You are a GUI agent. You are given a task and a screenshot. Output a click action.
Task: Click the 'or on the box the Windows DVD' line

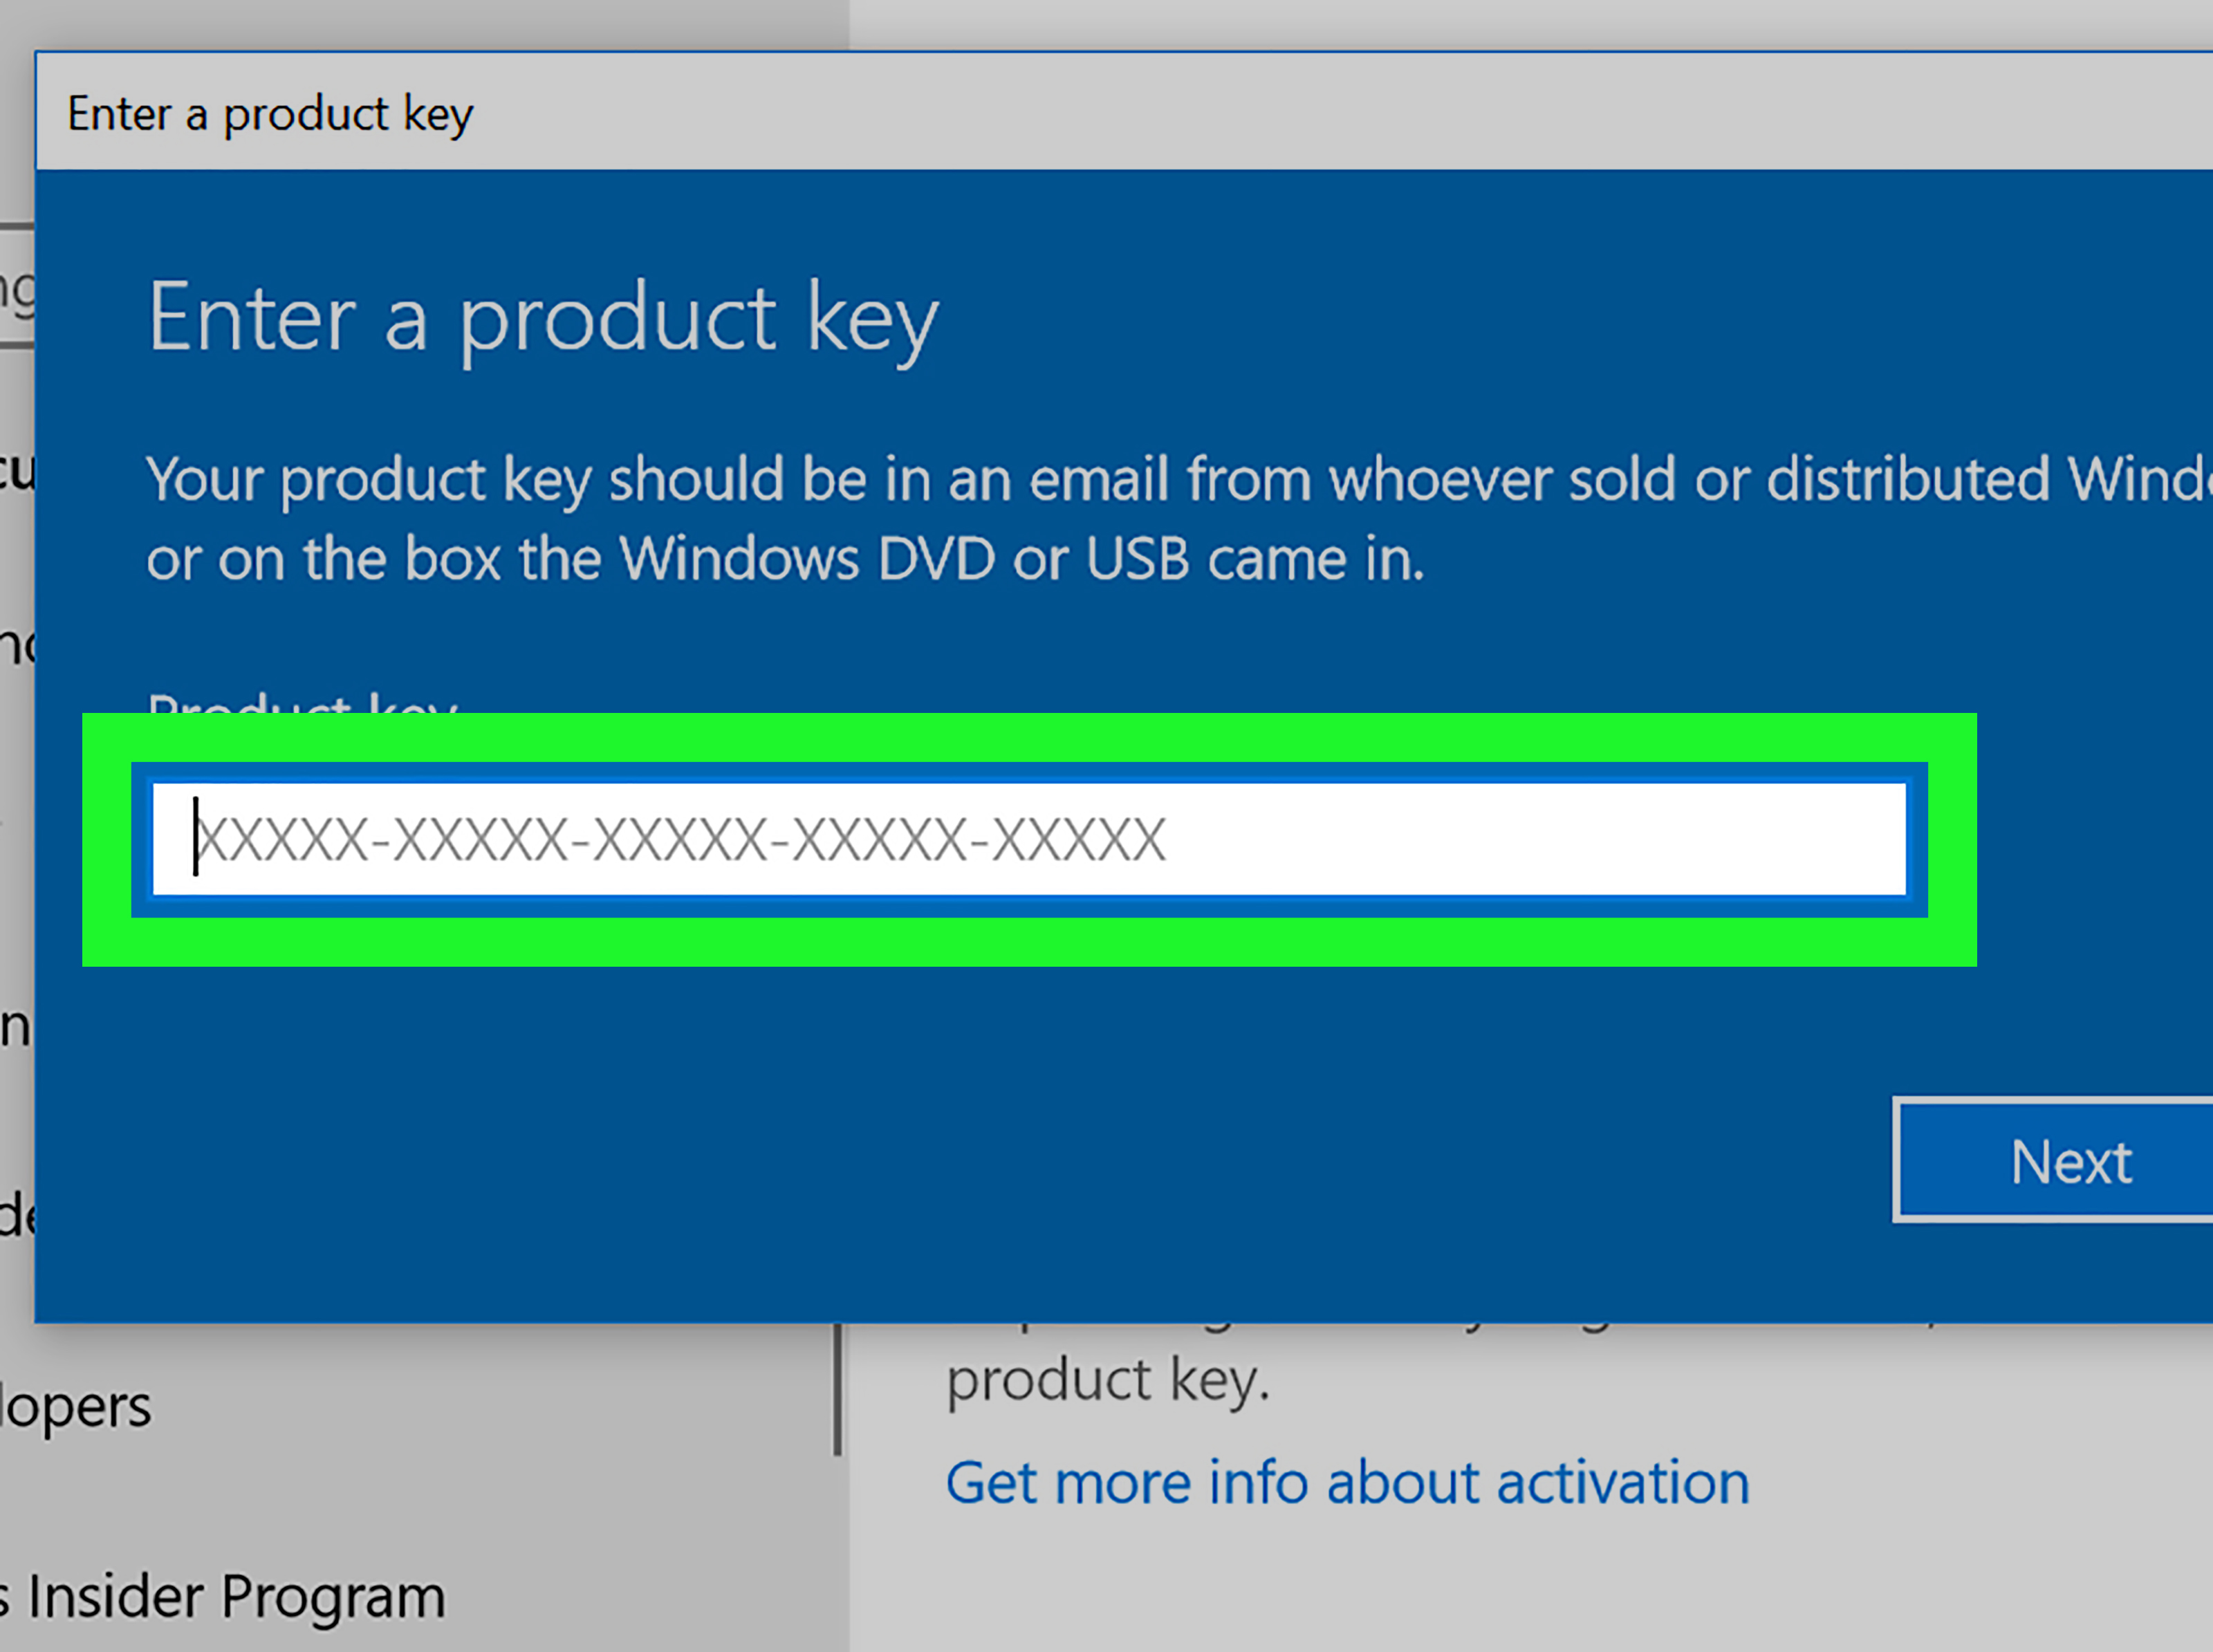click(x=785, y=558)
